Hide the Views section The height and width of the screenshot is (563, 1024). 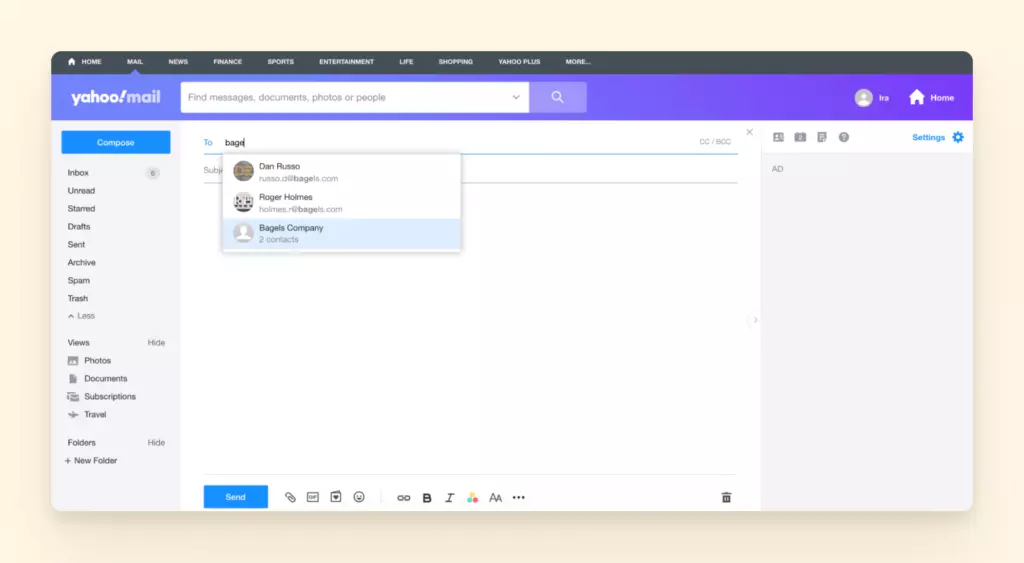(156, 343)
